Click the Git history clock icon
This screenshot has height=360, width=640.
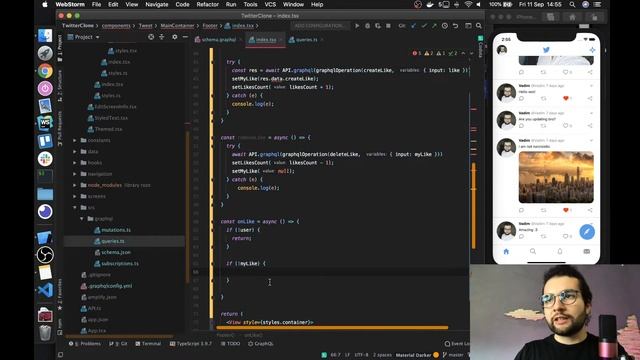[444, 26]
